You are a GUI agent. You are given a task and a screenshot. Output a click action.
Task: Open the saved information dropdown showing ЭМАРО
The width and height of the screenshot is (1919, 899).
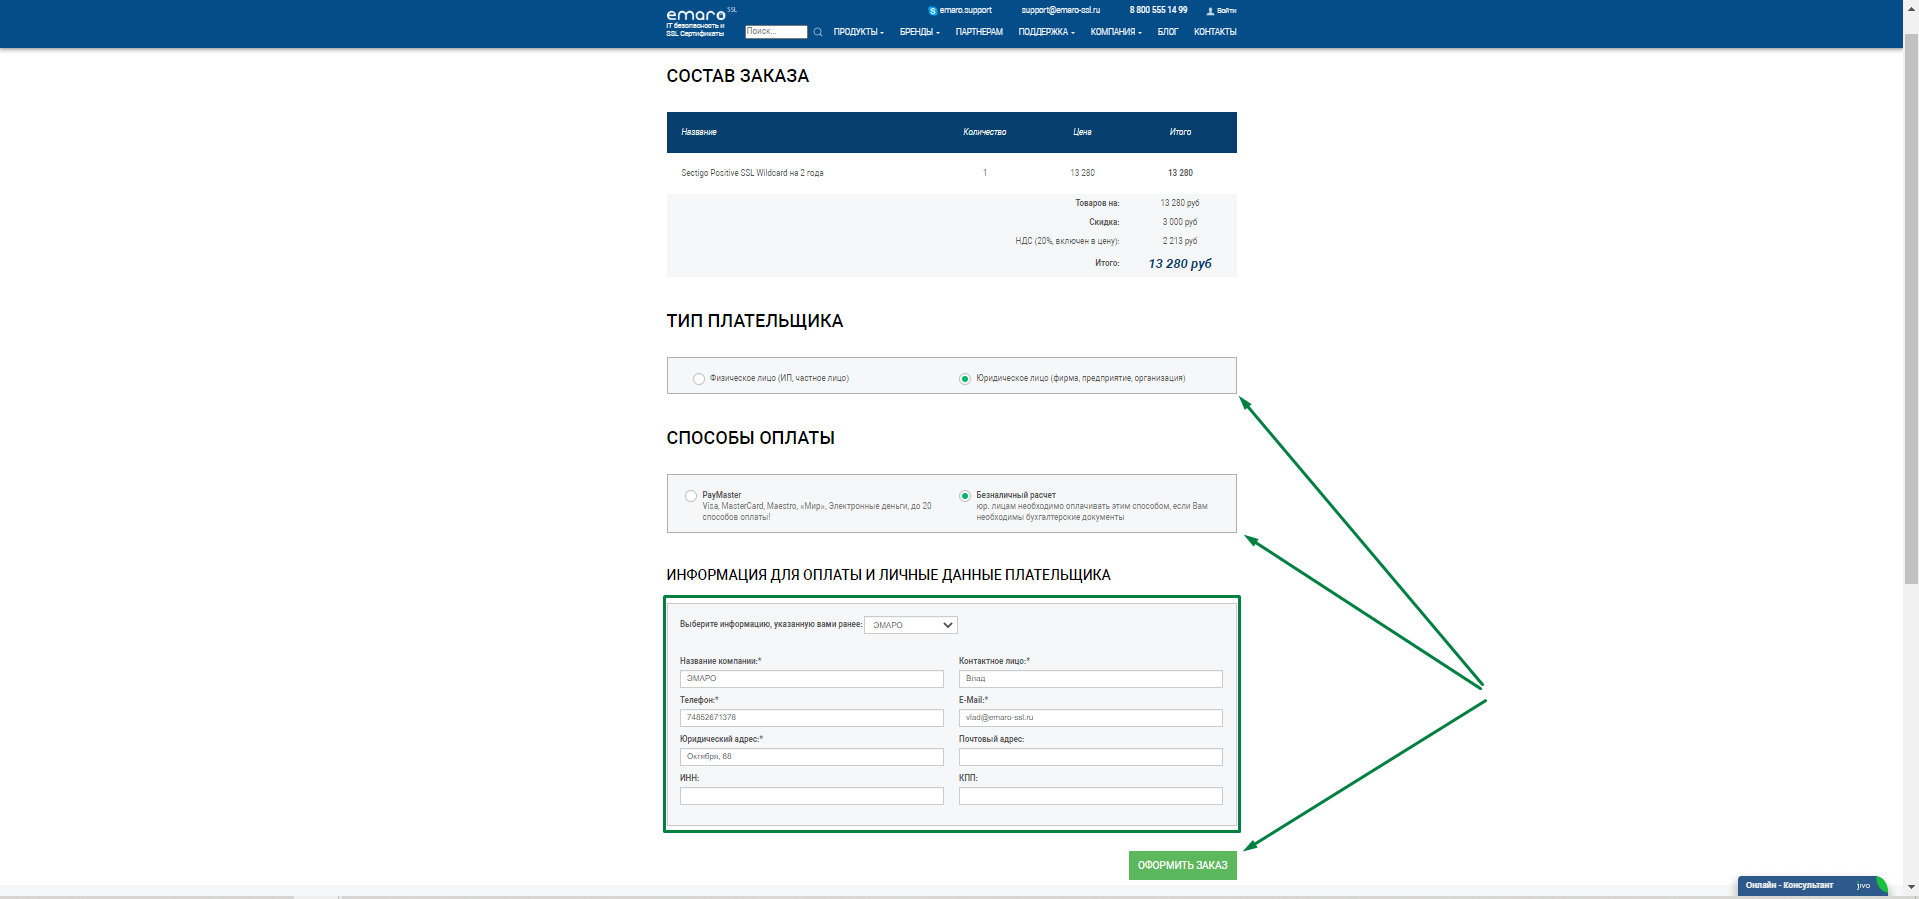pos(911,625)
